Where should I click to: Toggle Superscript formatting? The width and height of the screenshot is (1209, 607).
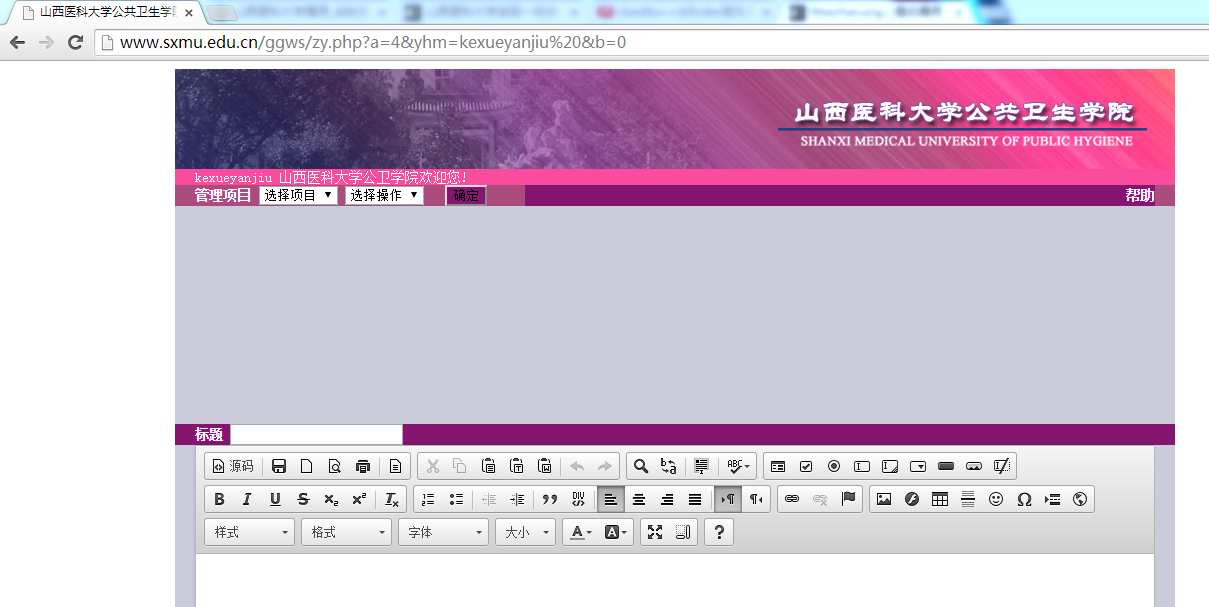click(359, 499)
